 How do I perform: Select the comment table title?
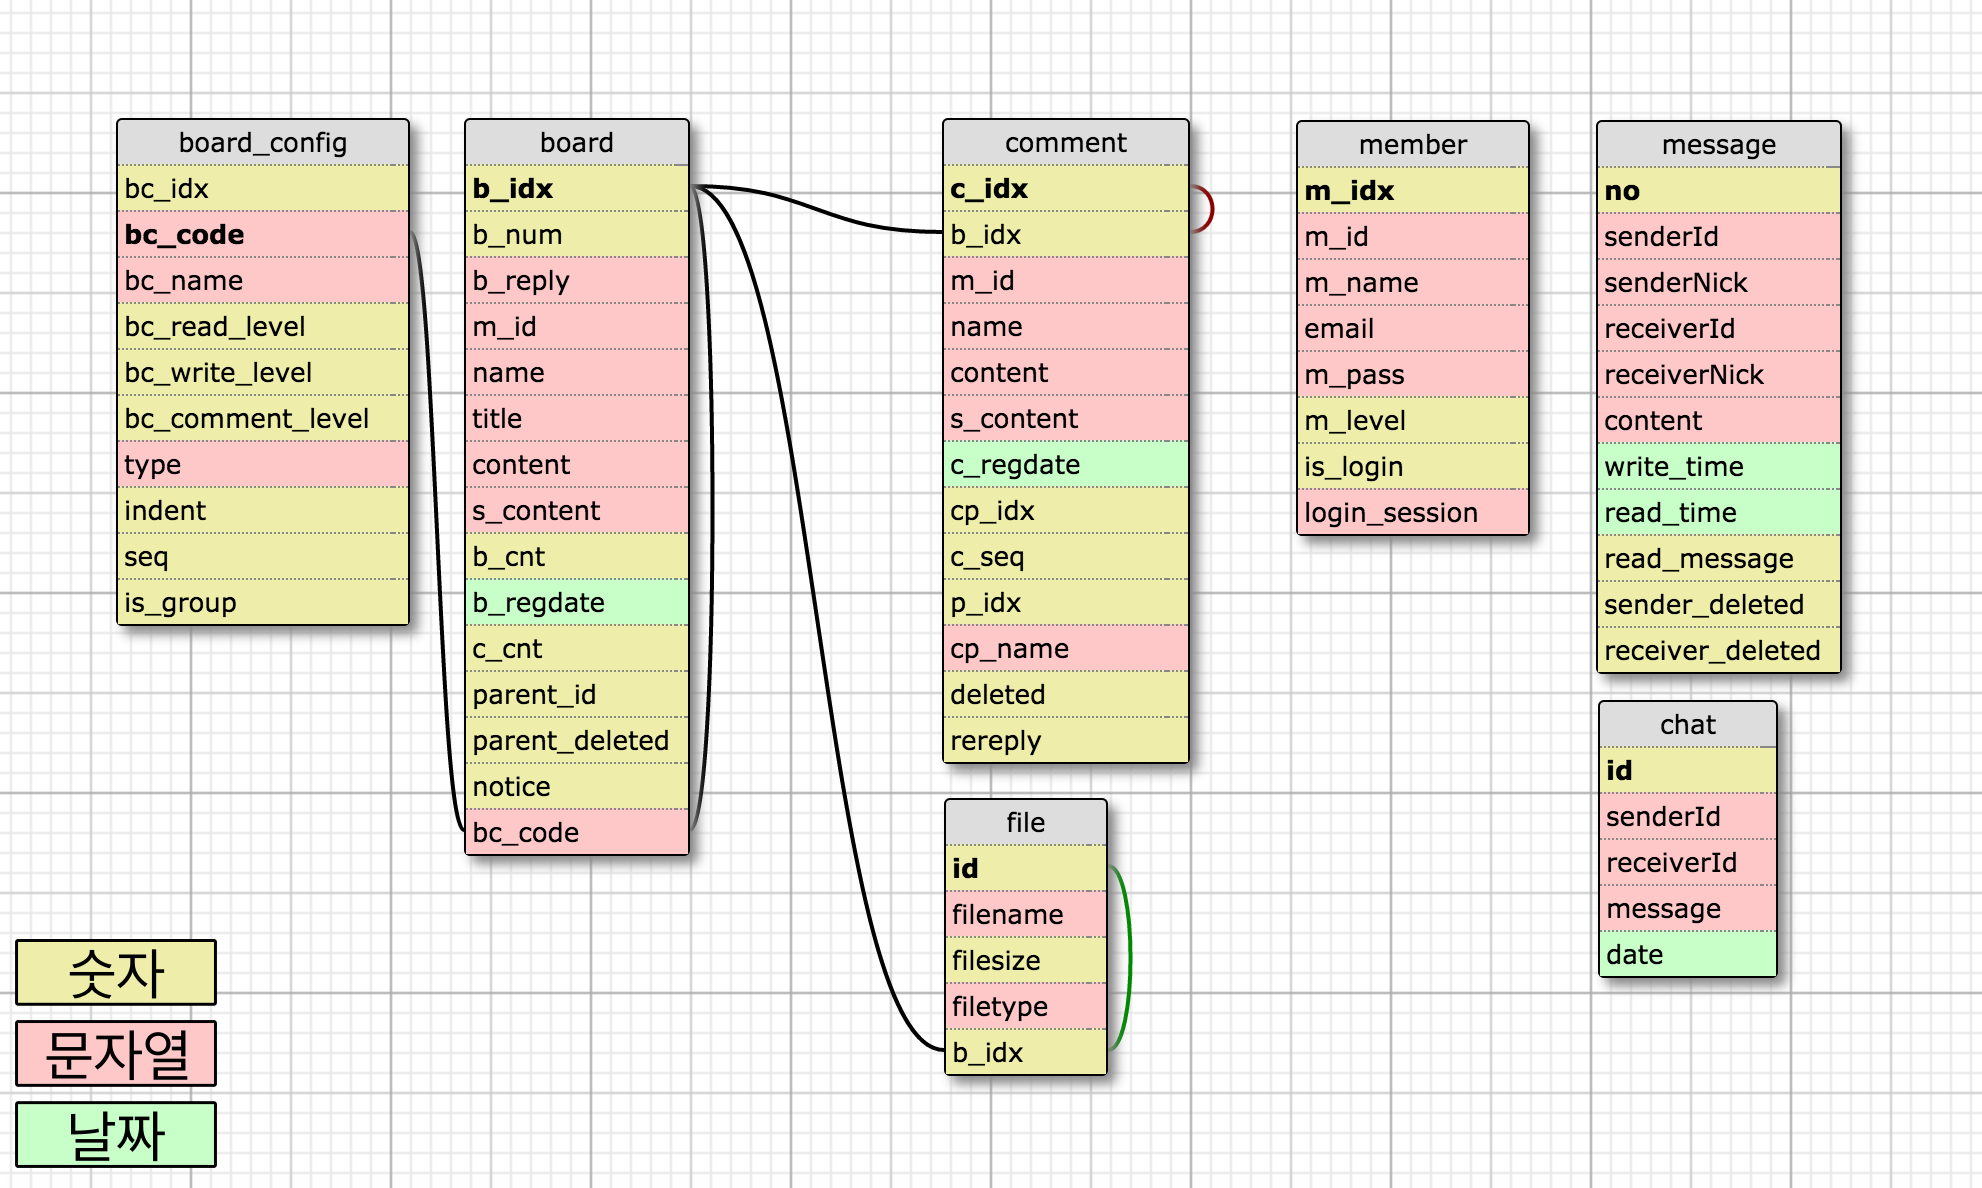tap(1065, 143)
